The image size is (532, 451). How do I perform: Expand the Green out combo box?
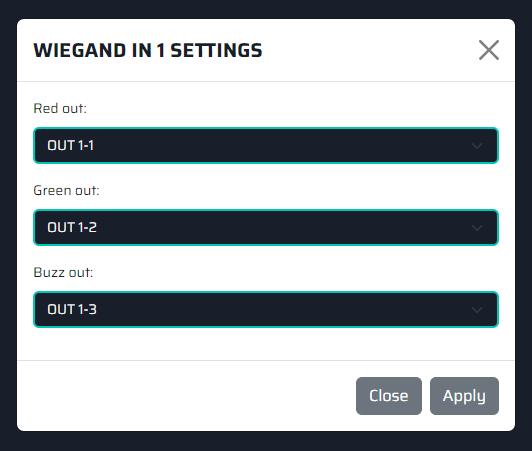(x=266, y=227)
